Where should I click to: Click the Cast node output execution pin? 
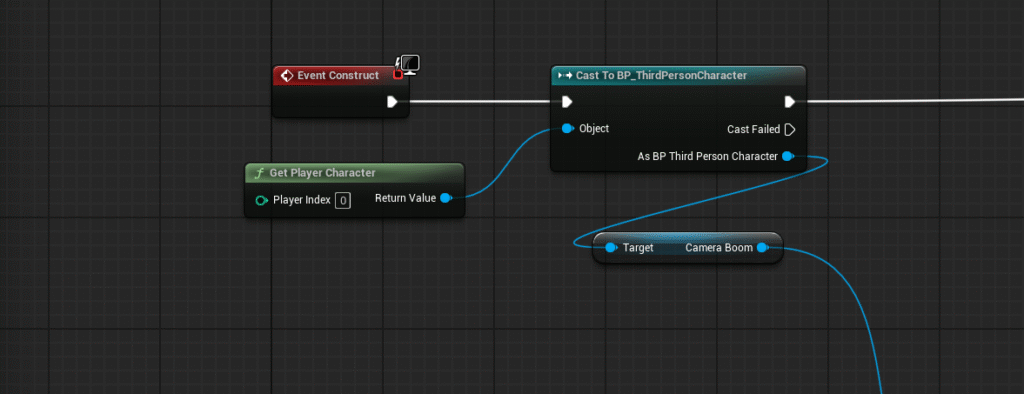[790, 102]
